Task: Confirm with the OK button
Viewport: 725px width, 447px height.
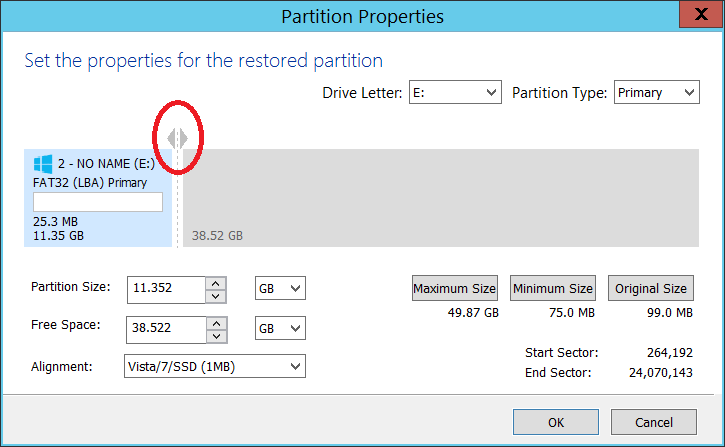Action: 556,422
